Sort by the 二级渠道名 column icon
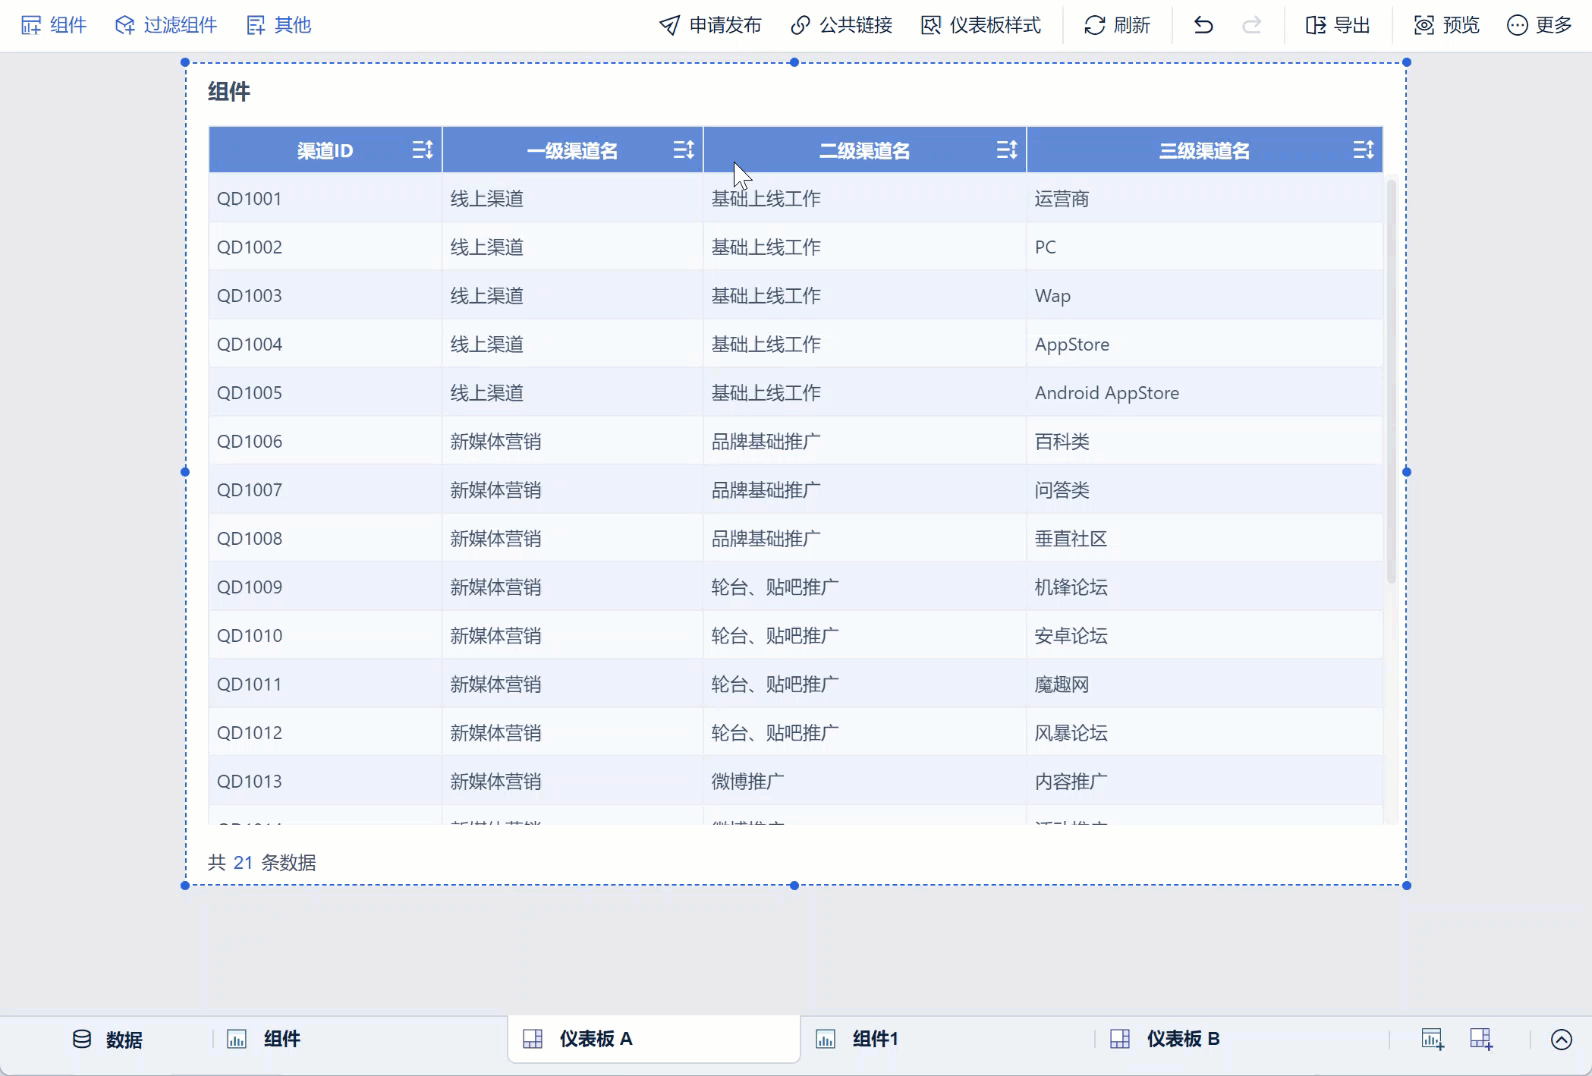This screenshot has width=1592, height=1076. (x=1007, y=150)
